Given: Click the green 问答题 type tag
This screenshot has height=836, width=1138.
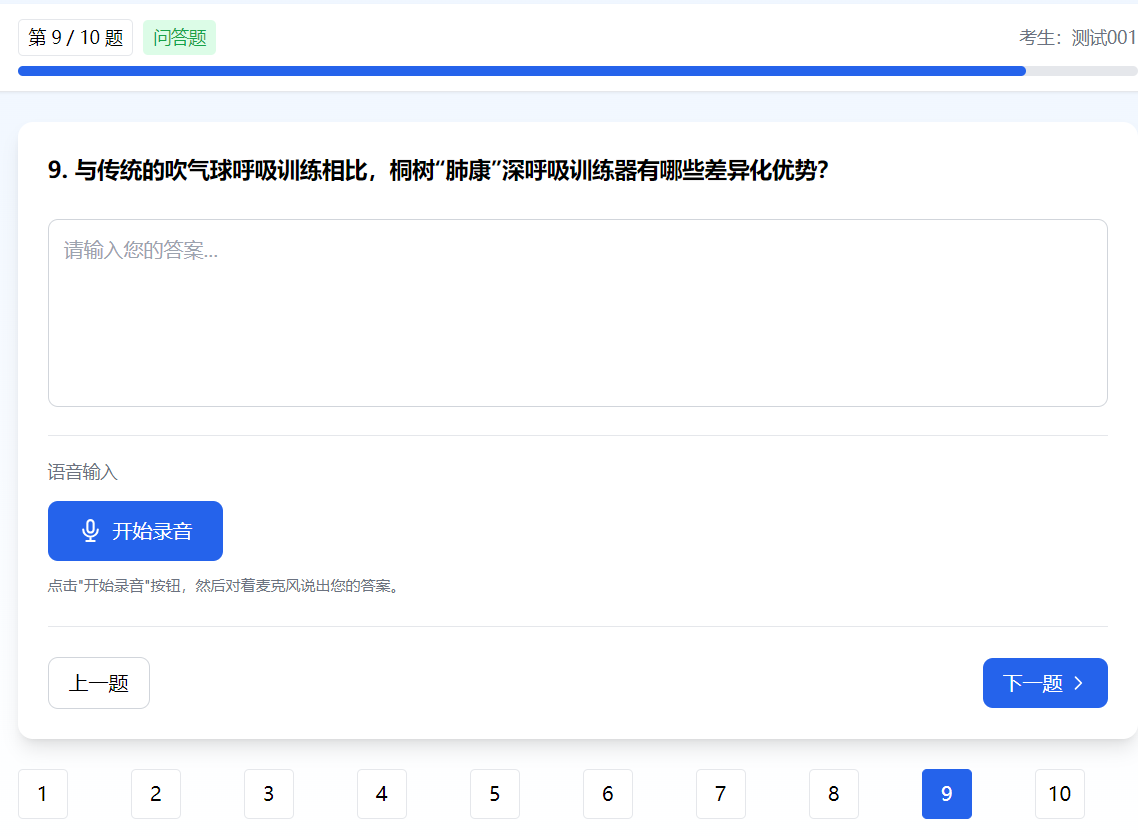Looking at the screenshot, I should pyautogui.click(x=179, y=38).
